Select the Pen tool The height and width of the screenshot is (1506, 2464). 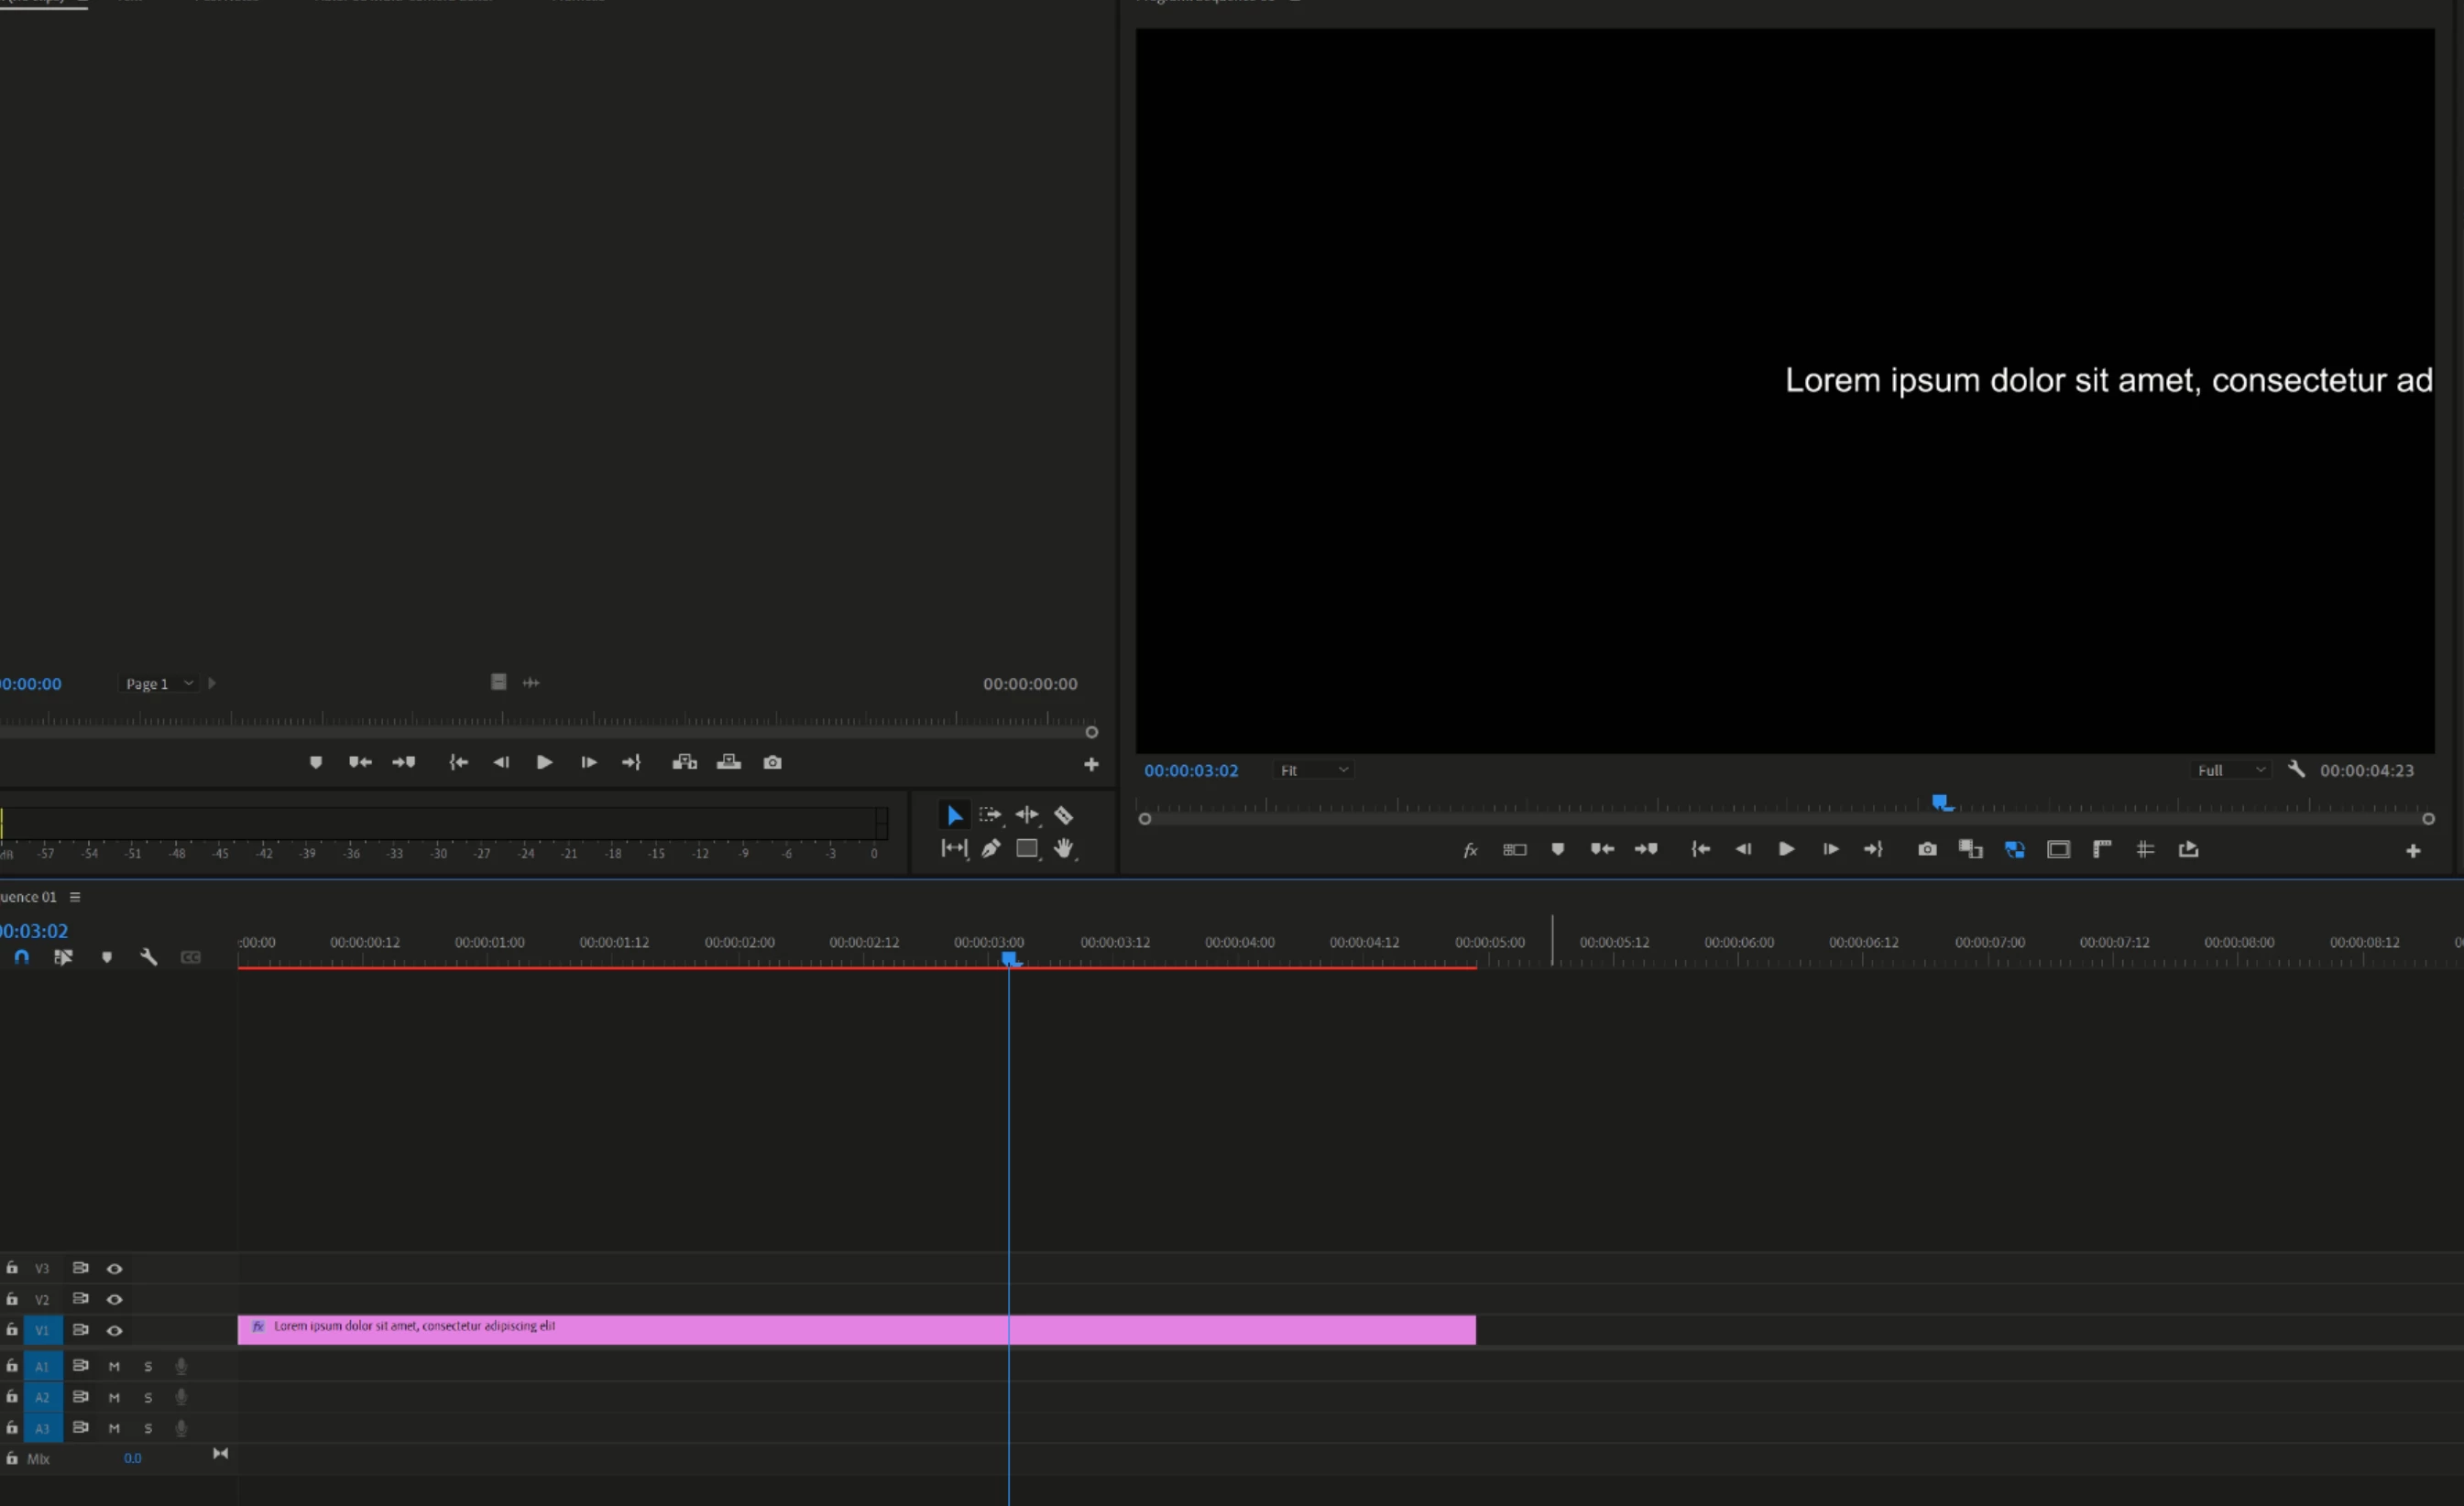click(990, 848)
